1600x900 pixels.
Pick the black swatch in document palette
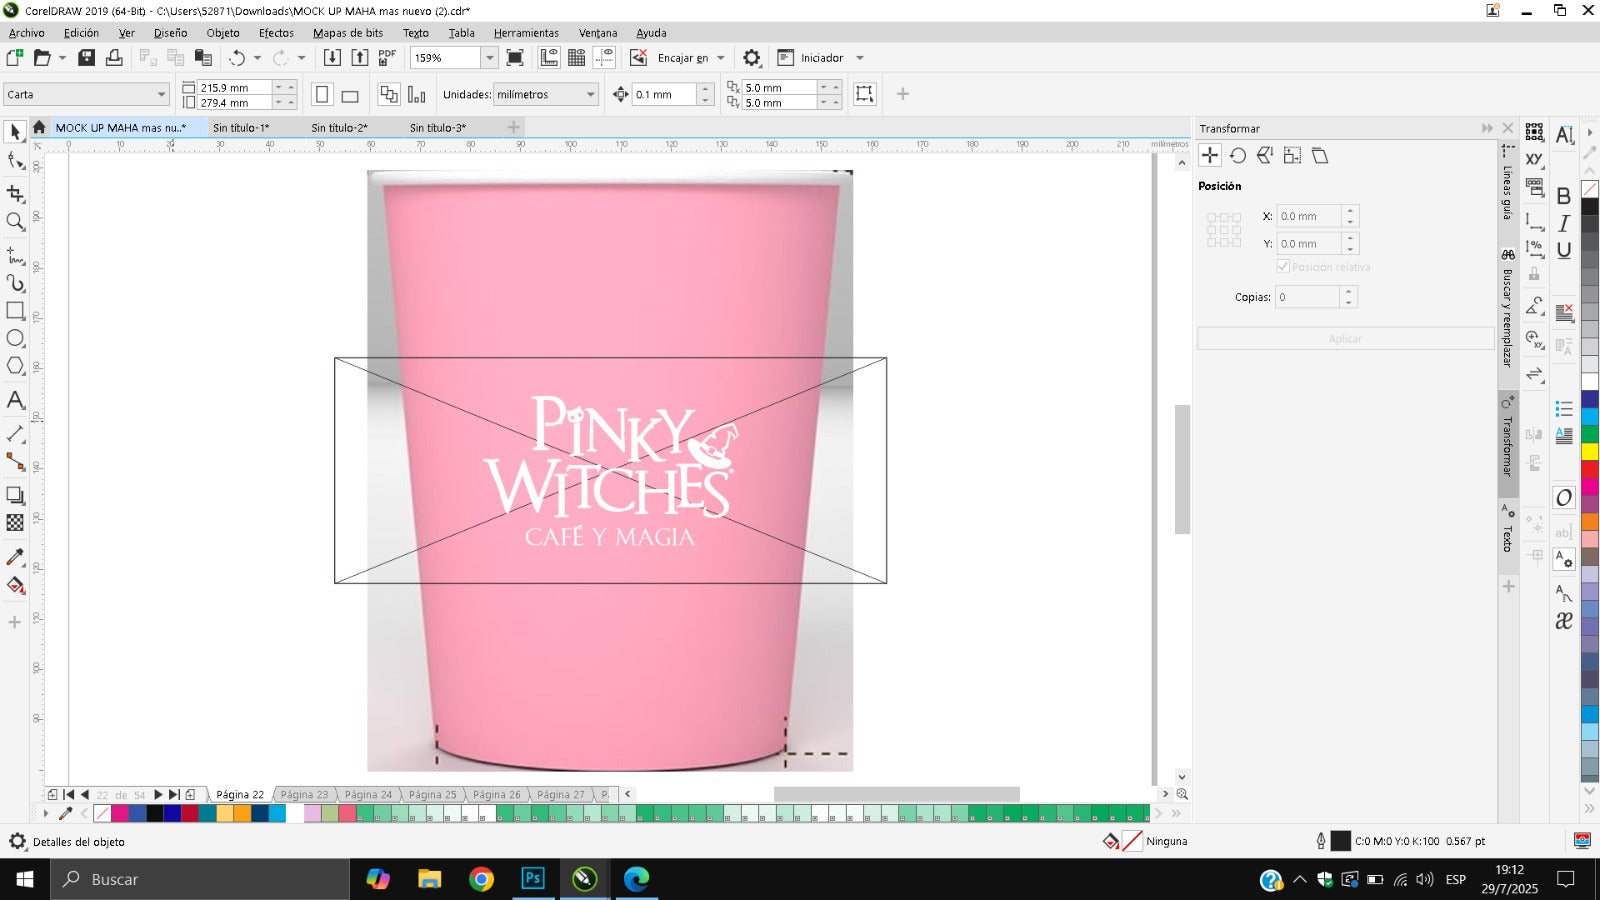[155, 814]
